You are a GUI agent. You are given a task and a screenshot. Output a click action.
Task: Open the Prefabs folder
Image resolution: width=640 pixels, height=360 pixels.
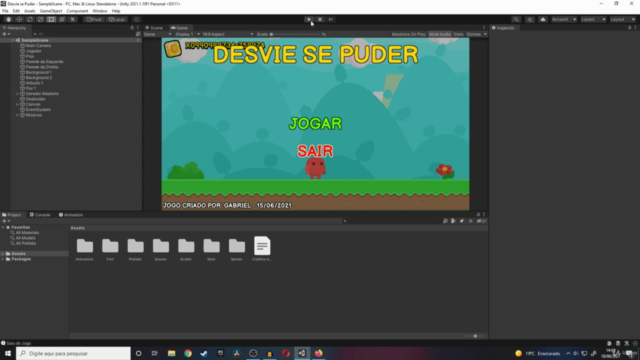(136, 249)
